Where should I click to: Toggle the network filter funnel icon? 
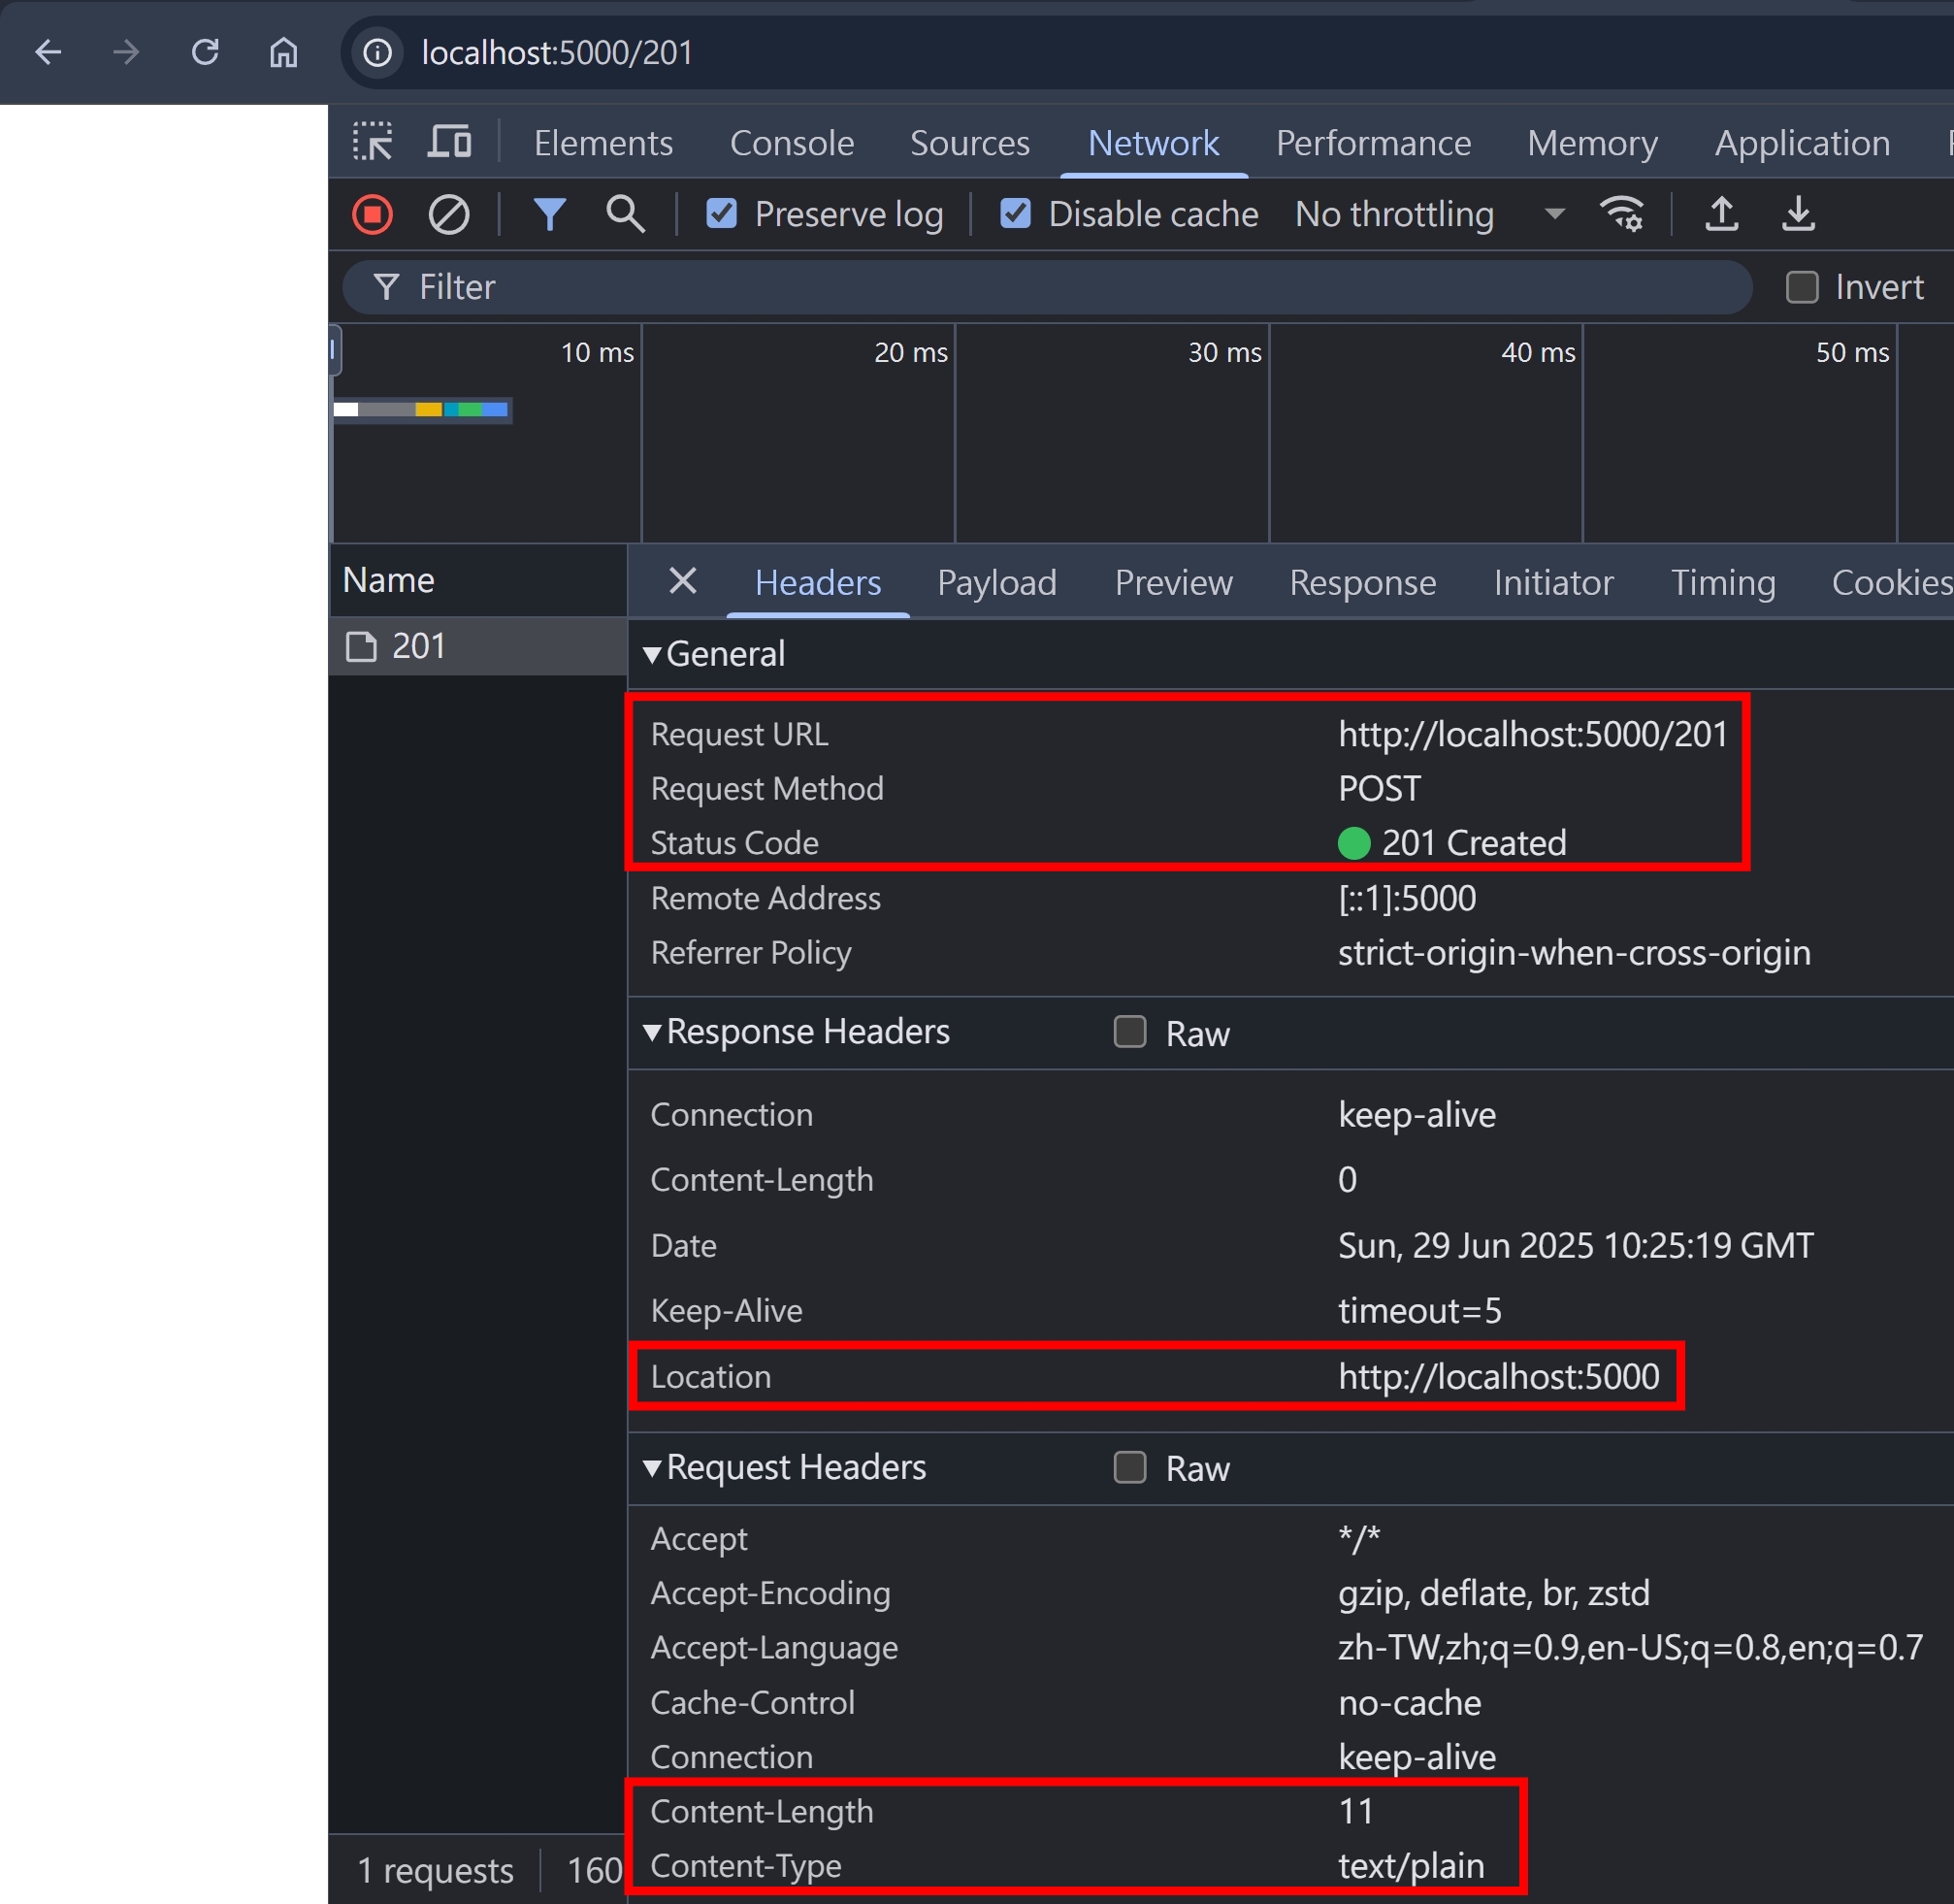point(549,214)
